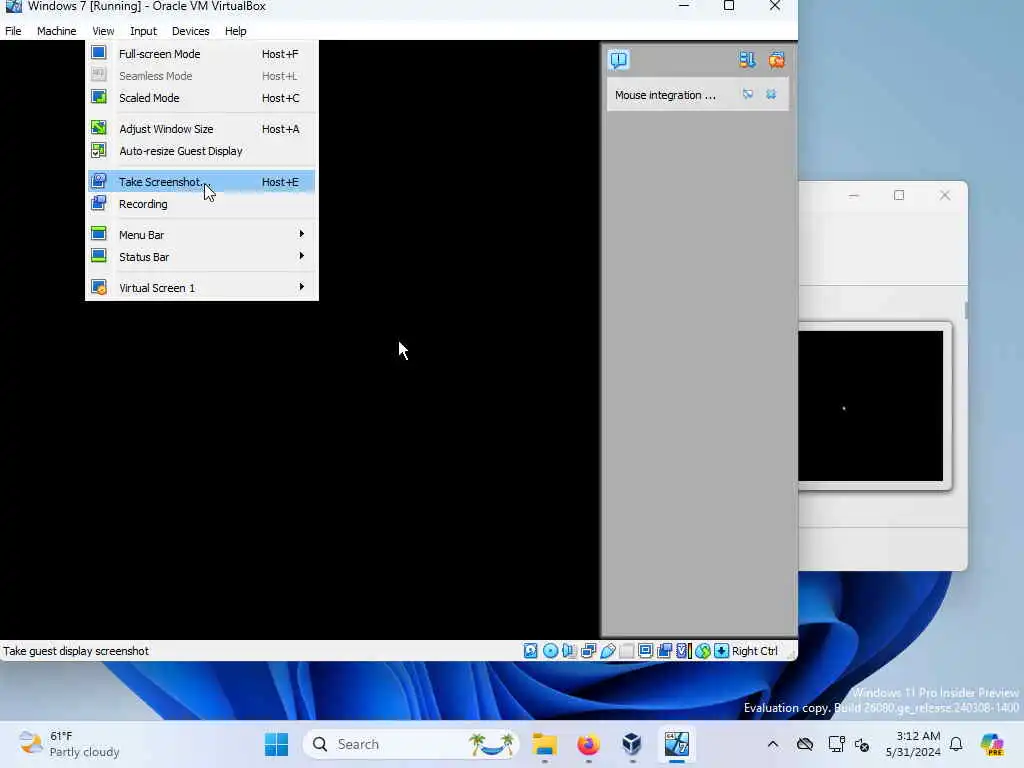Open Firefox from the taskbar
Image resolution: width=1024 pixels, height=768 pixels.
(588, 744)
